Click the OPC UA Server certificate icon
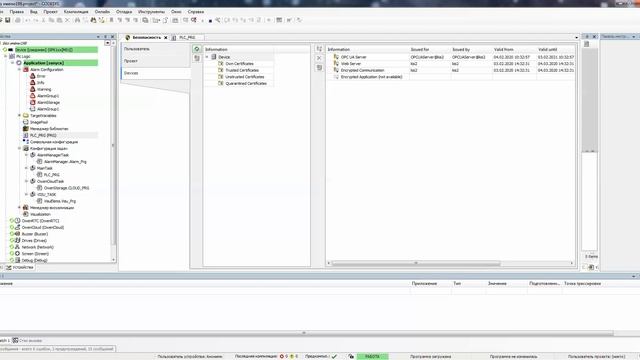640x360 pixels. 336,57
